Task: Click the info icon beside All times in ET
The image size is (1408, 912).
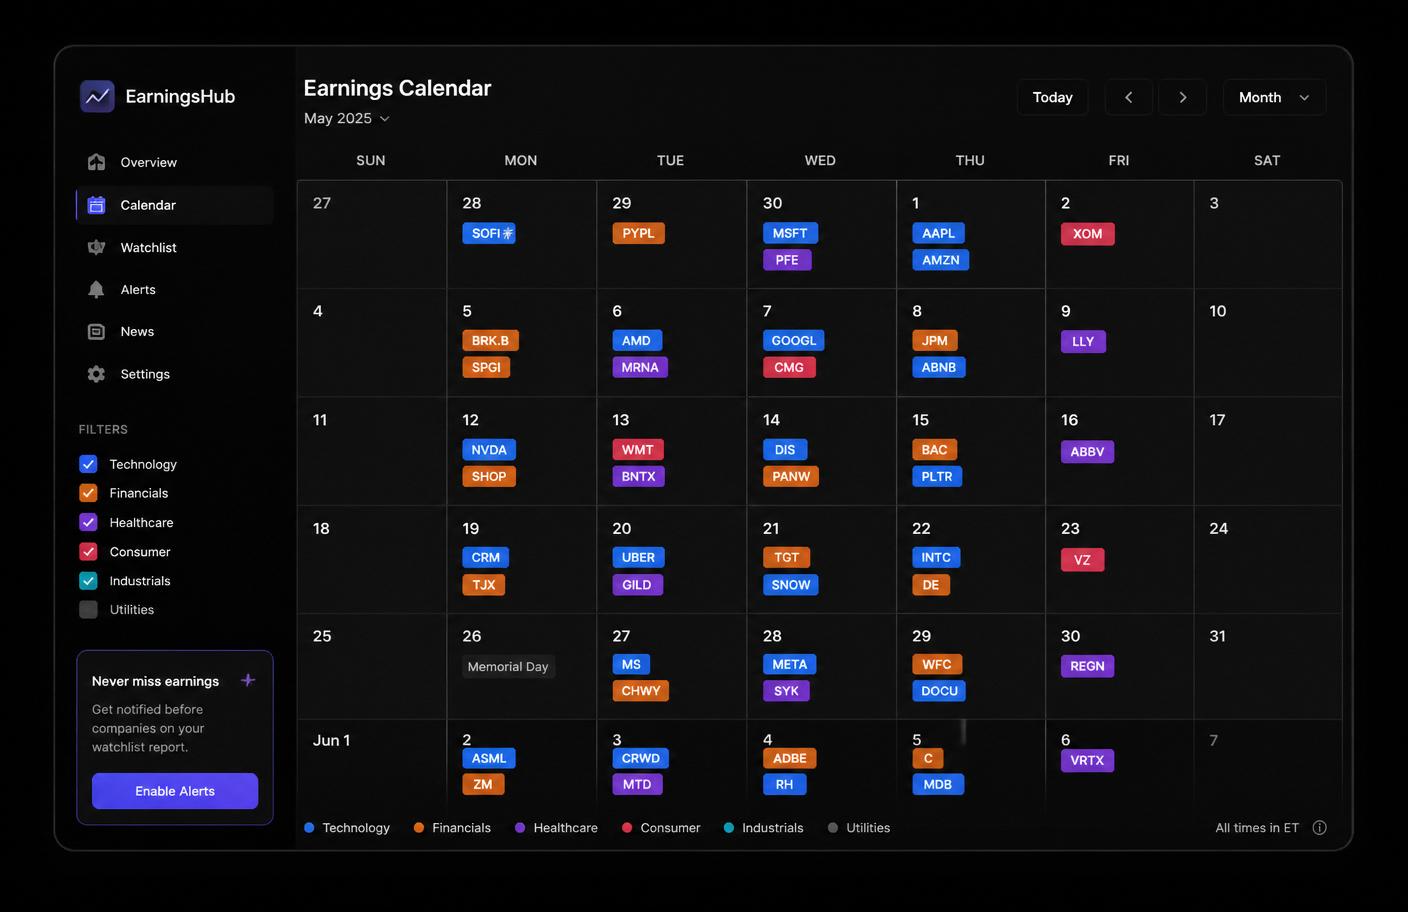Action: 1319,827
